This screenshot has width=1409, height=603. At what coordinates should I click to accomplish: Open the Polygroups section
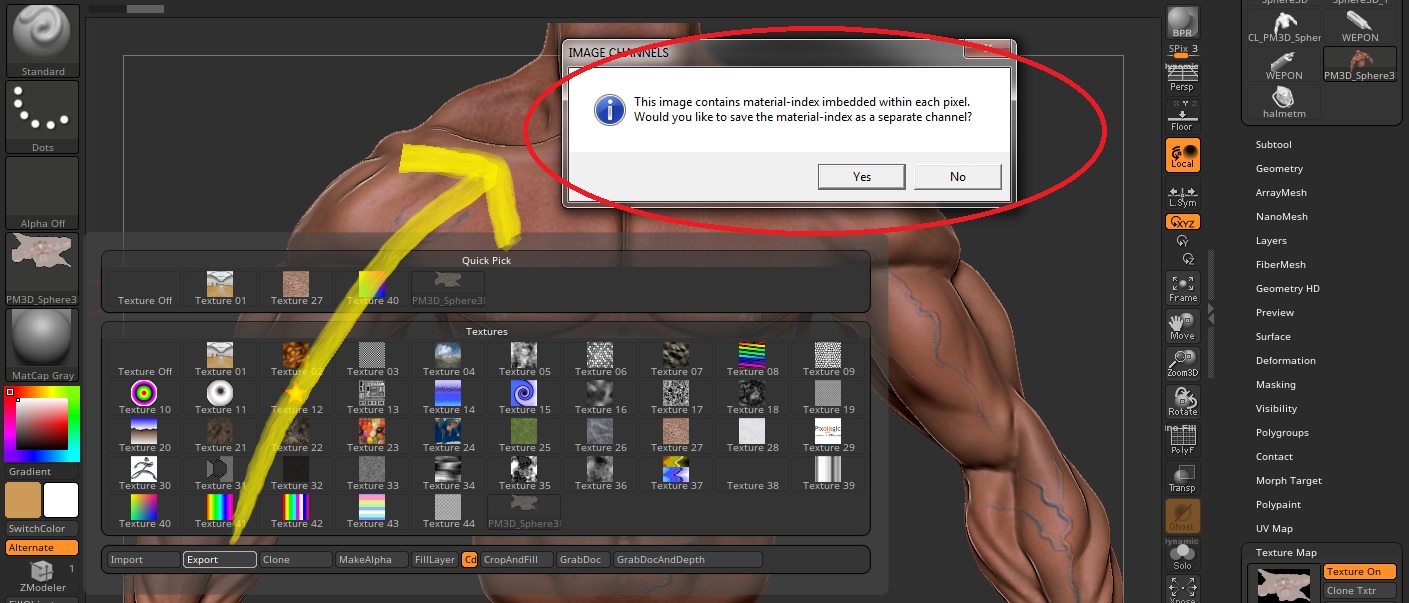1282,433
